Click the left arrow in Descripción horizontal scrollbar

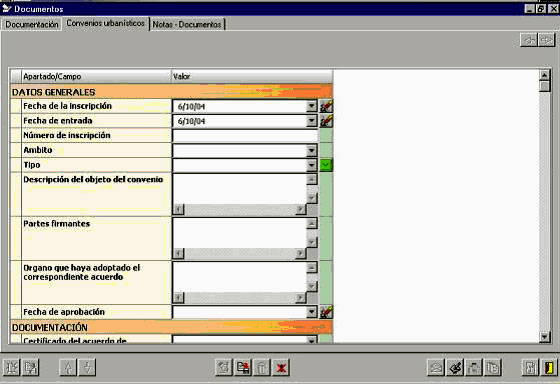(179, 209)
